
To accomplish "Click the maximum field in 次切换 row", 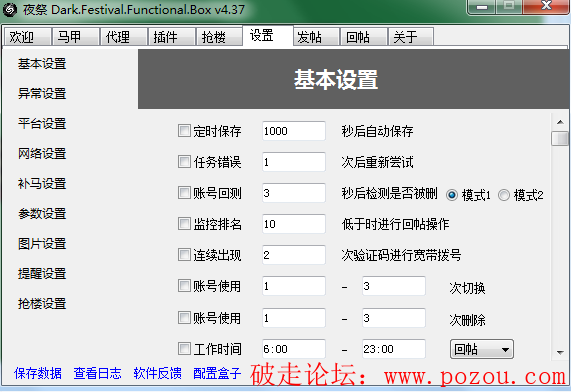I will [x=394, y=286].
